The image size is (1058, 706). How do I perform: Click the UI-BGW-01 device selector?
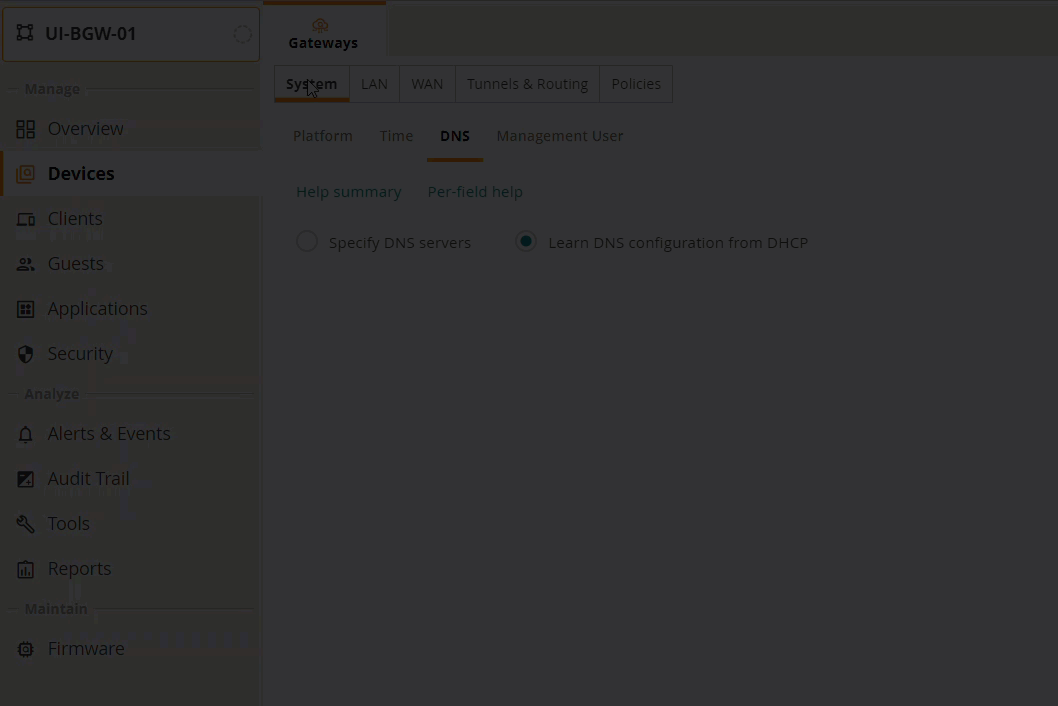[131, 33]
